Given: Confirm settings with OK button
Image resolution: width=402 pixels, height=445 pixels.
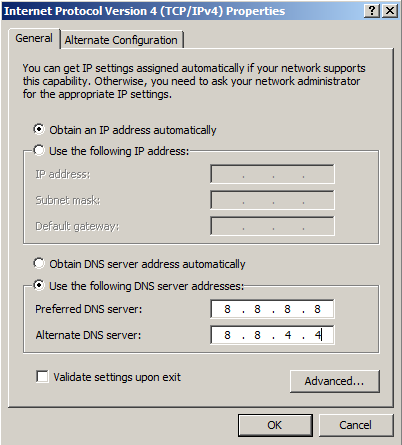Looking at the screenshot, I should (x=275, y=425).
